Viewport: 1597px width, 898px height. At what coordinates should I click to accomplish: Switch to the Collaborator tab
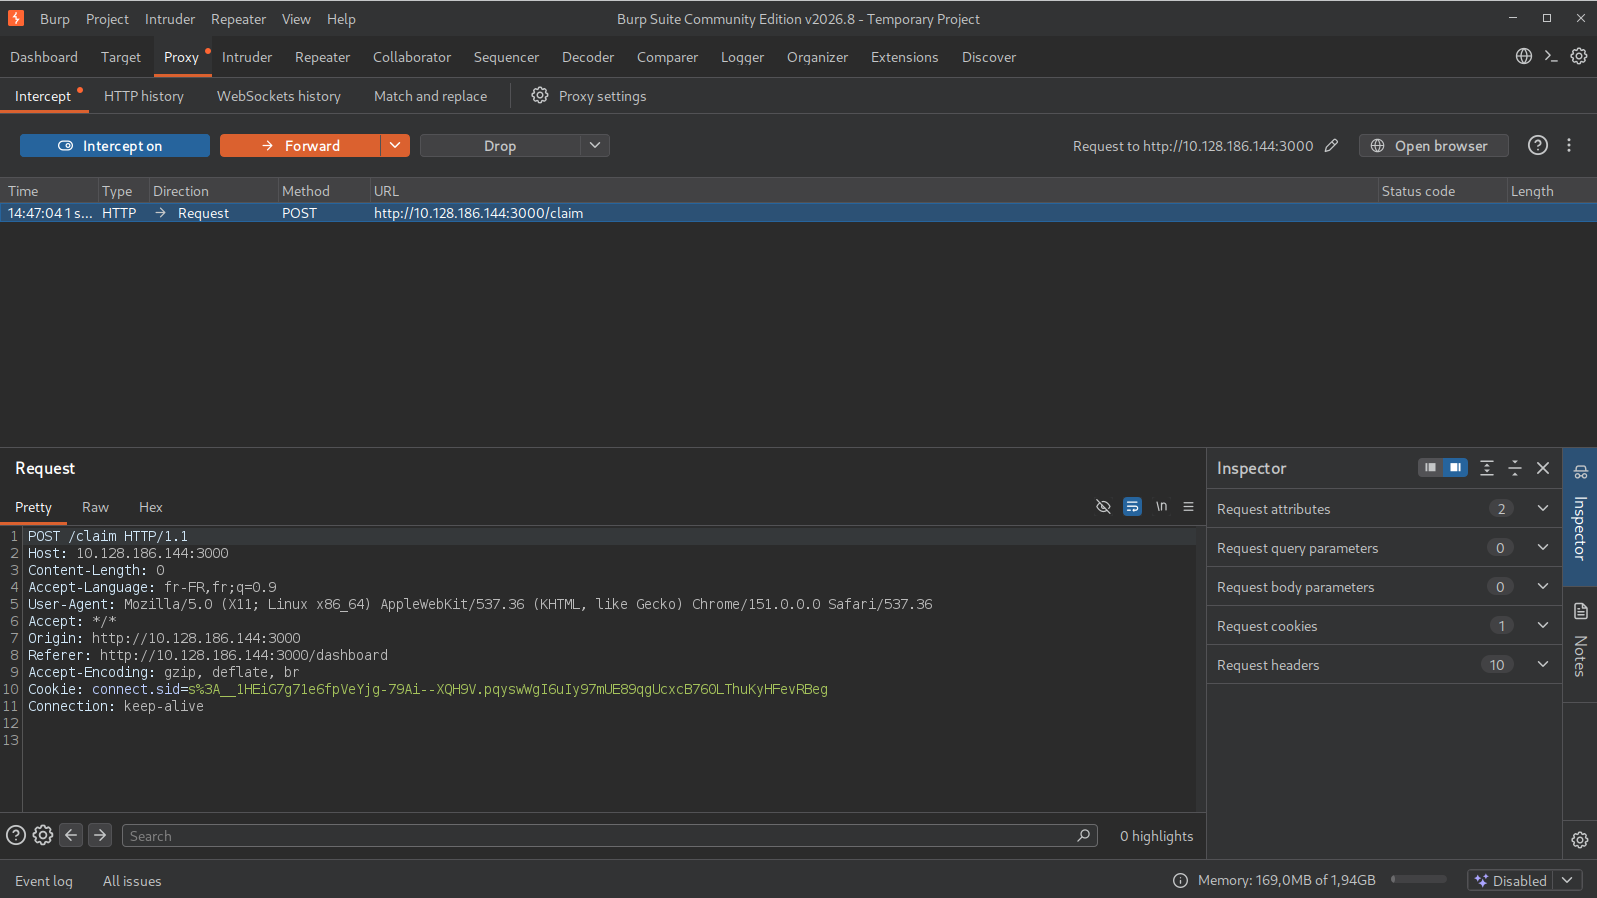[x=412, y=57]
